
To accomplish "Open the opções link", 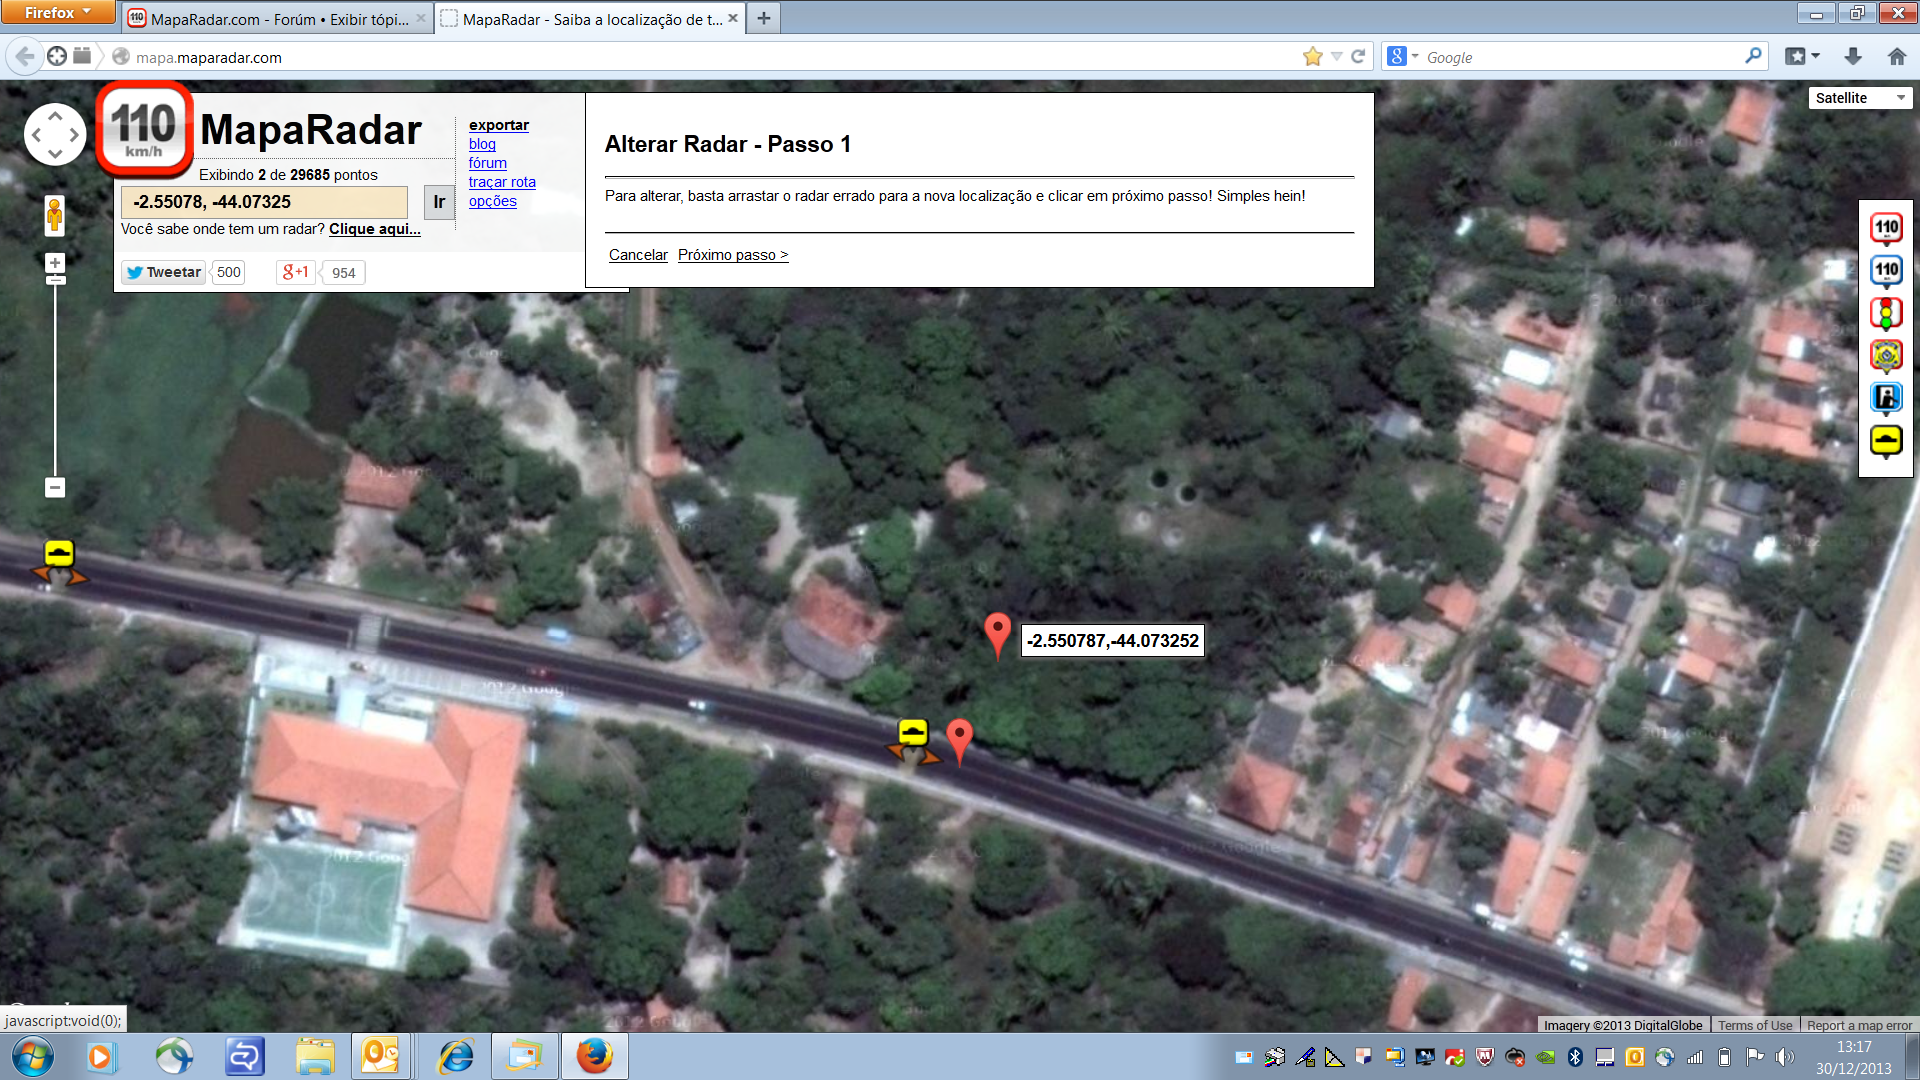I will (x=493, y=201).
